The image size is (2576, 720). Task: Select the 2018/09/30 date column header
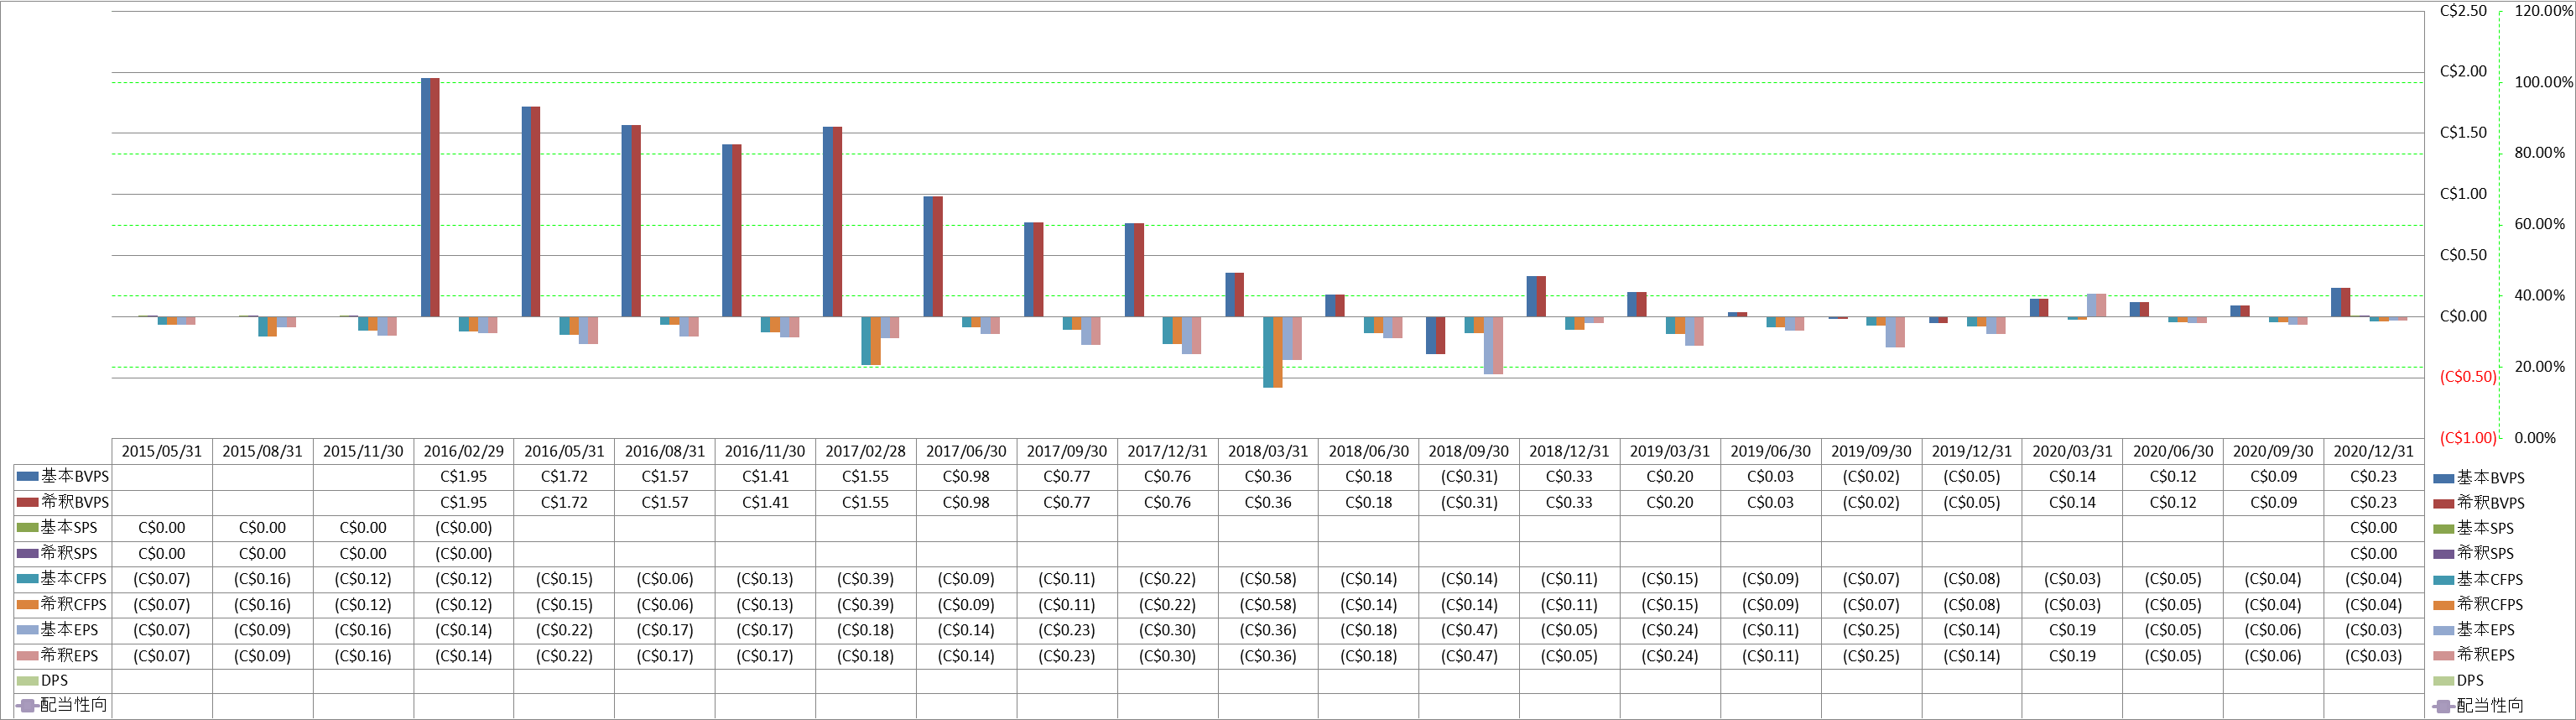[1469, 452]
